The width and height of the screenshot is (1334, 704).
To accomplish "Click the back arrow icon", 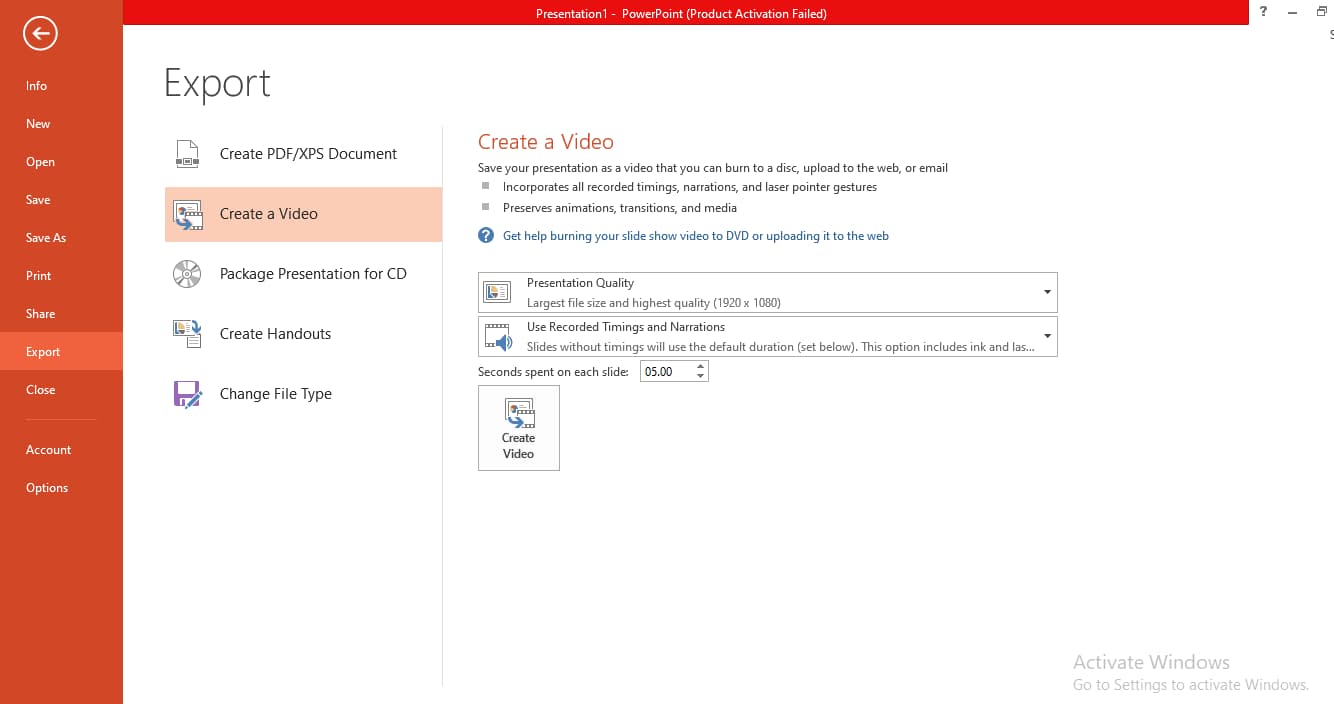I will pos(41,35).
